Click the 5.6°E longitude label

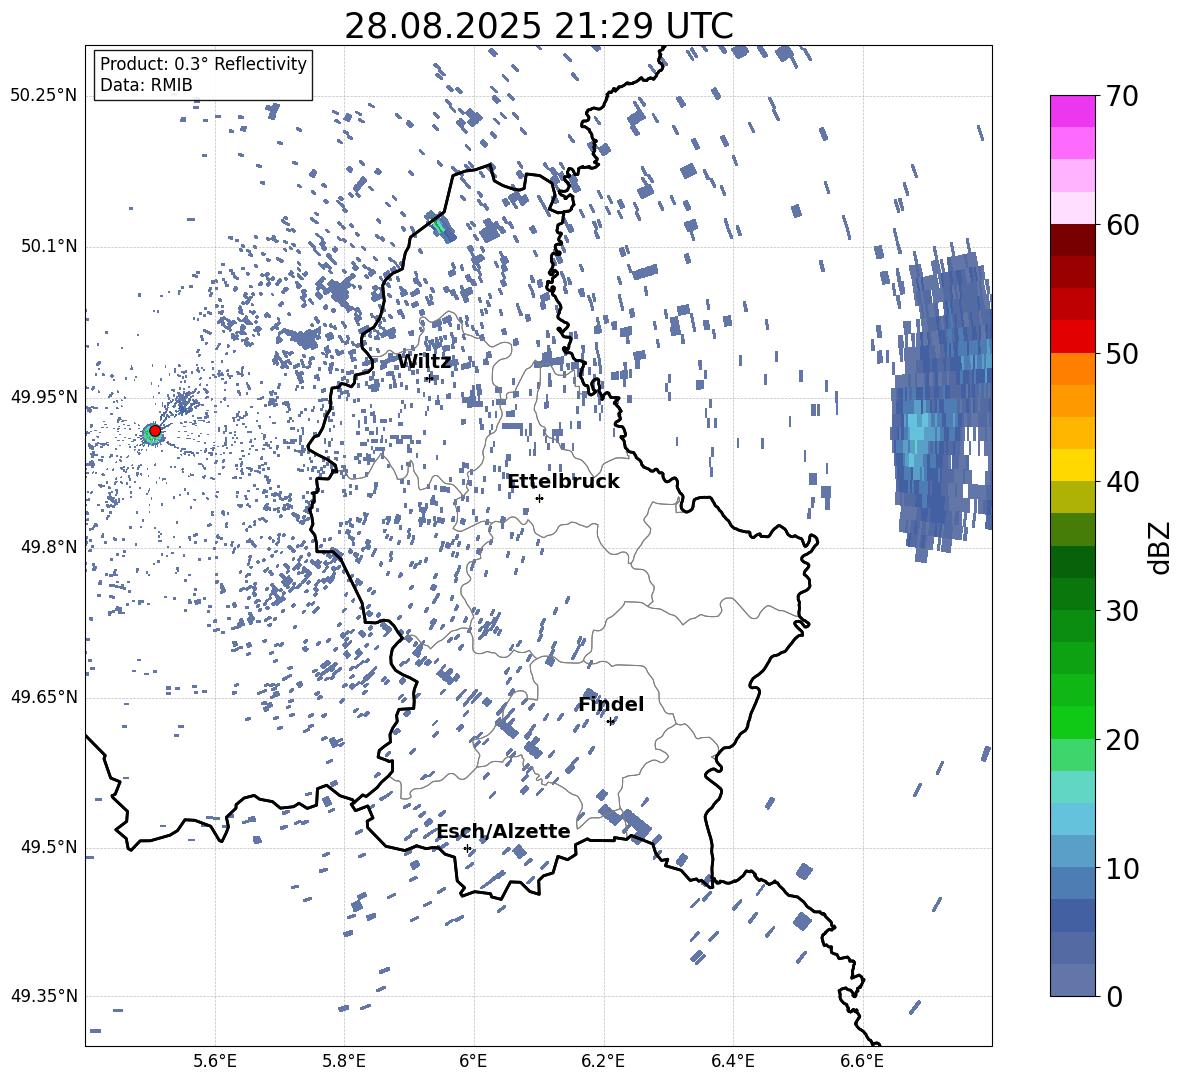click(x=215, y=1061)
